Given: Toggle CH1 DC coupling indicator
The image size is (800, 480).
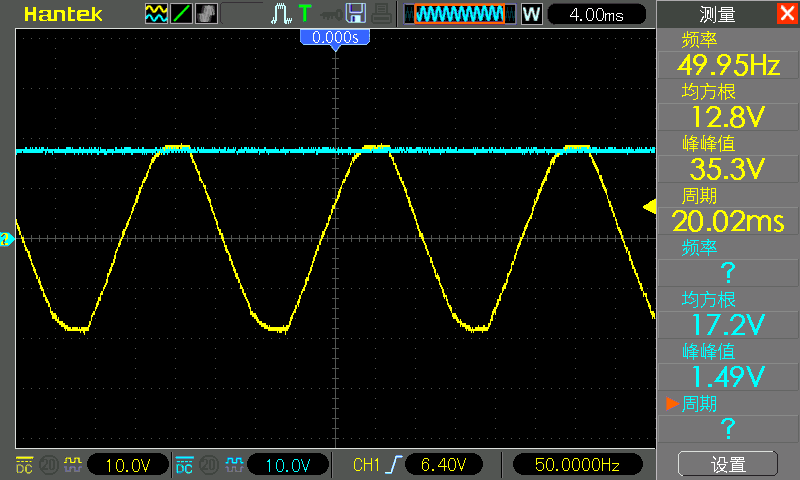Looking at the screenshot, I should pos(25,465).
